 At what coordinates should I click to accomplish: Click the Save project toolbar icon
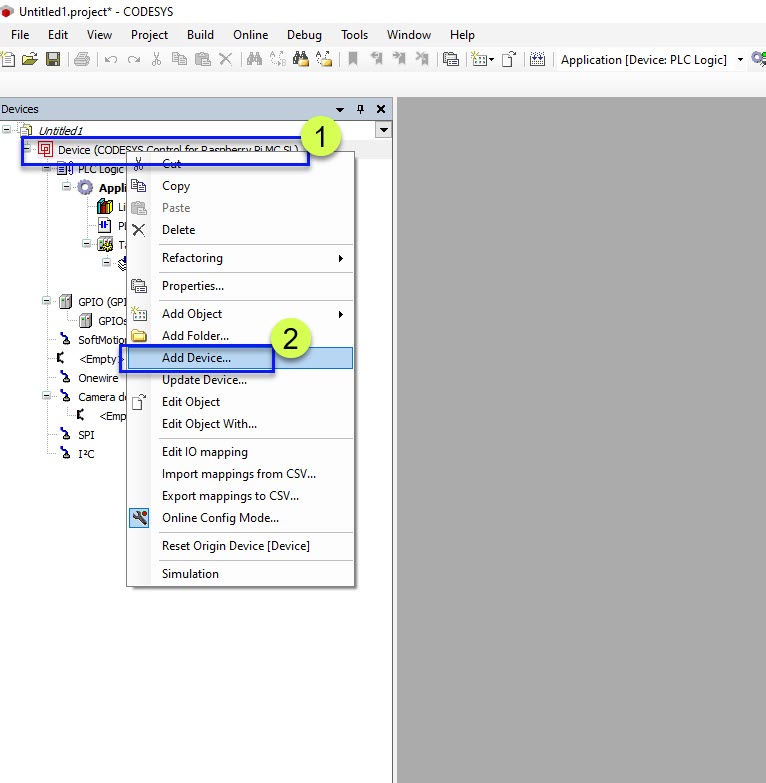[x=51, y=60]
